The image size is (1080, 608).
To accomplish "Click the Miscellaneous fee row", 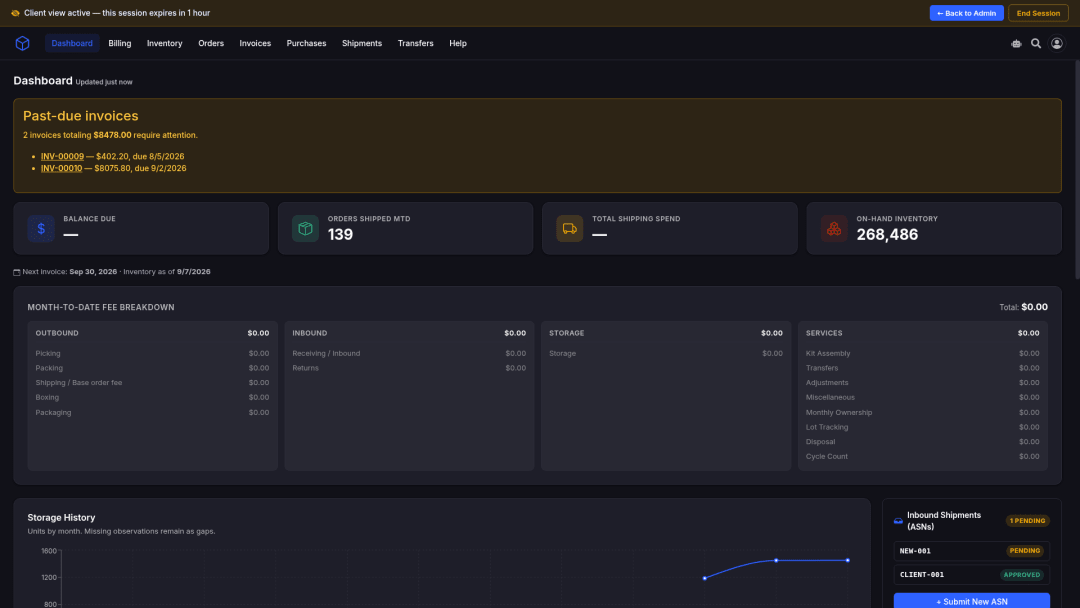I will (x=922, y=397).
